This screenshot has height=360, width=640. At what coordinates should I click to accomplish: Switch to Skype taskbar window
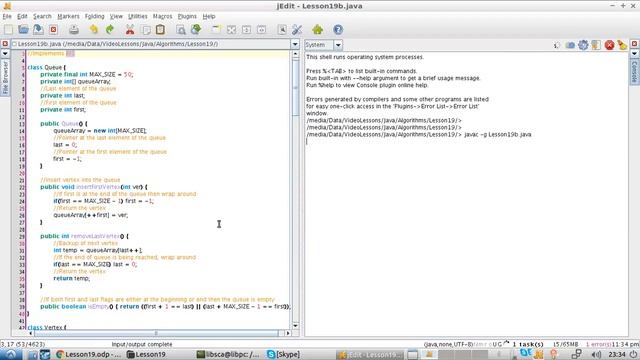click(x=284, y=354)
